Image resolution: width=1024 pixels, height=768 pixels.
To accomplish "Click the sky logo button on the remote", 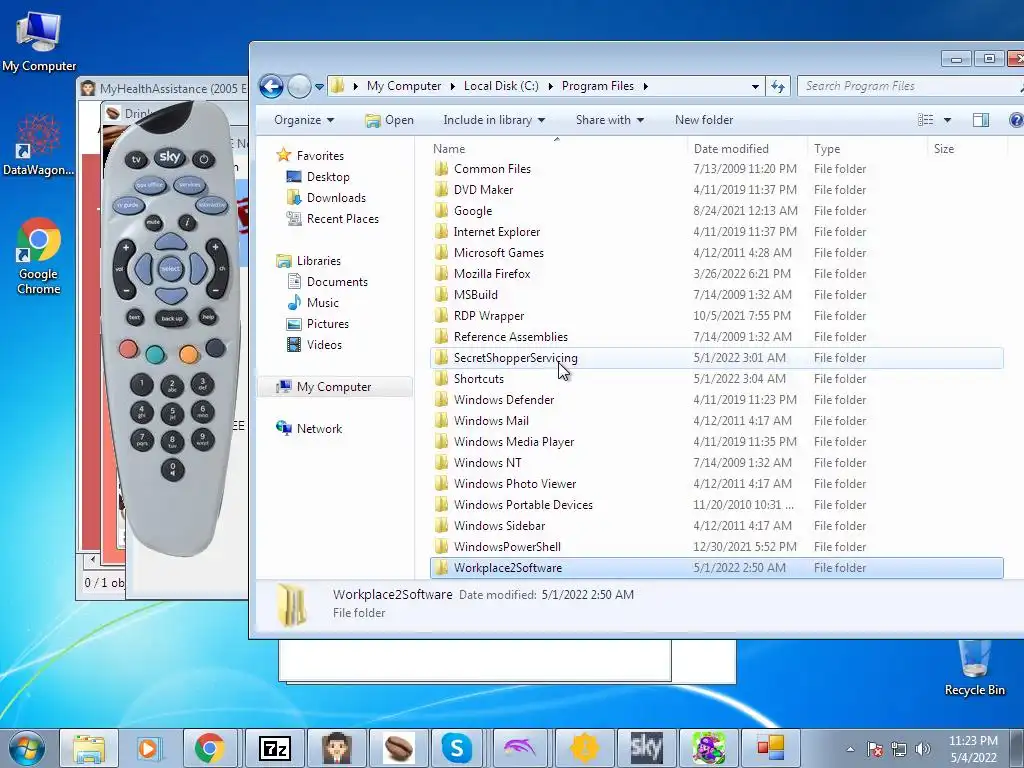I will pyautogui.click(x=170, y=157).
